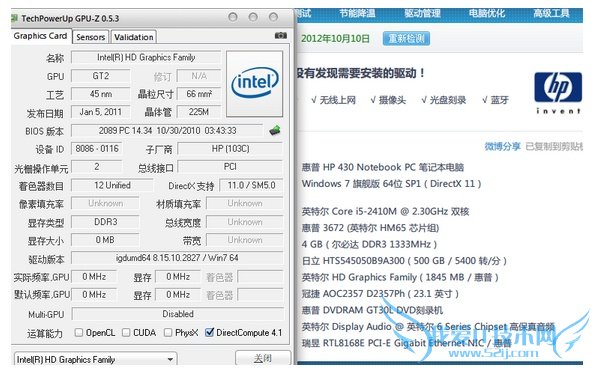Open the Intel(R) HD Graphics Family dropdown

pyautogui.click(x=95, y=359)
